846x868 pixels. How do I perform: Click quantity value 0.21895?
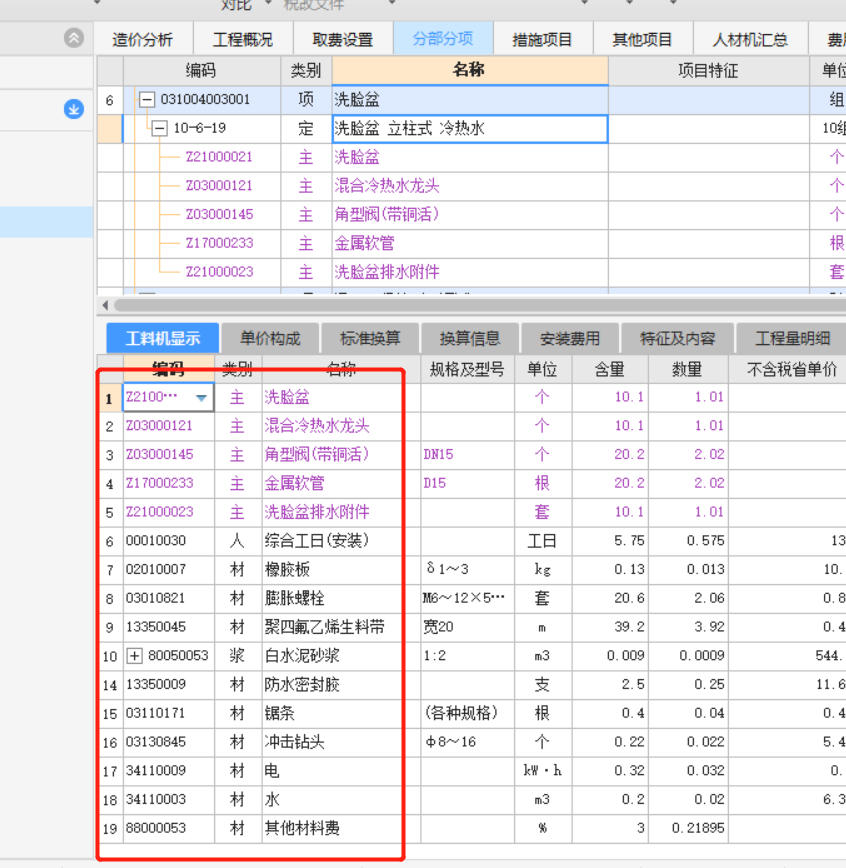point(698,829)
